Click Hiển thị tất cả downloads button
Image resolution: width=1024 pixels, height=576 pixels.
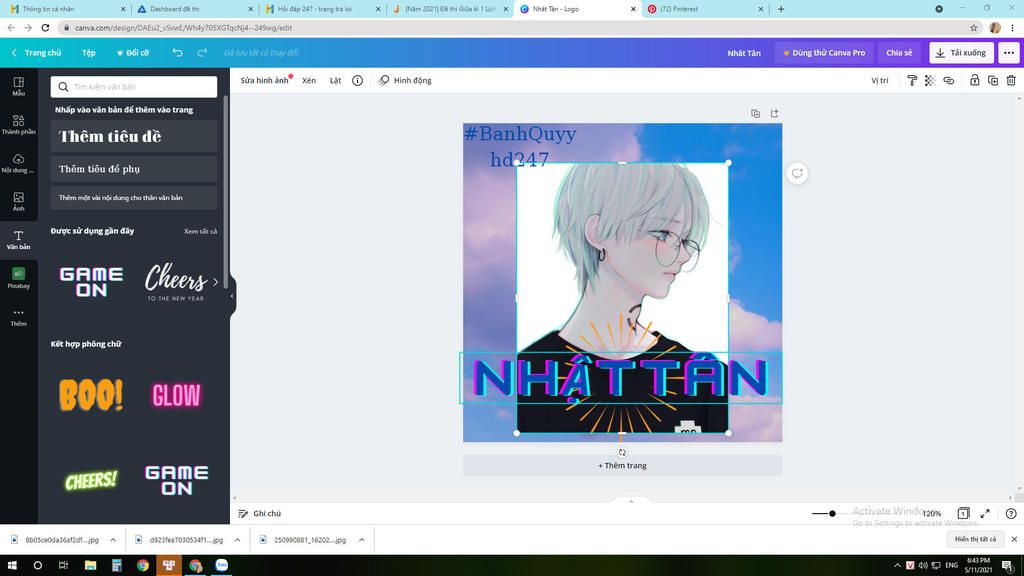pyautogui.click(x=975, y=539)
